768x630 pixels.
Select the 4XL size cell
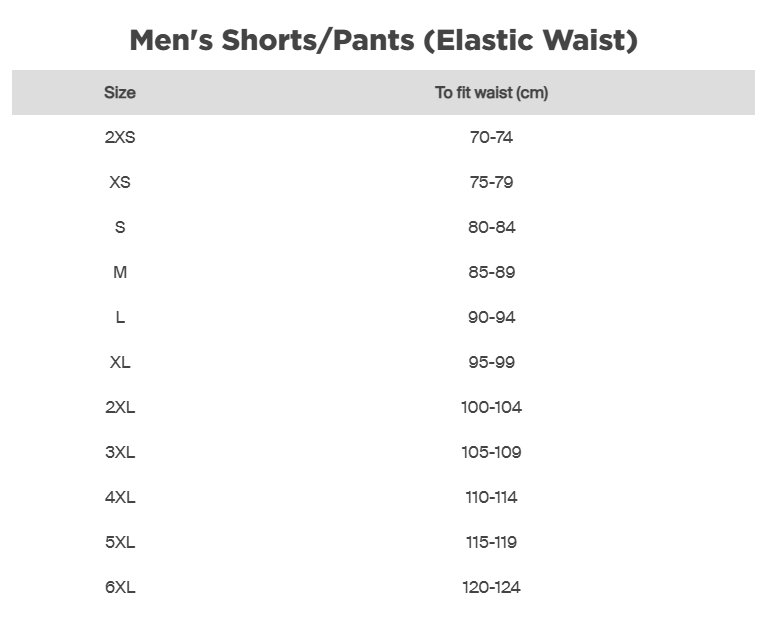pos(120,497)
